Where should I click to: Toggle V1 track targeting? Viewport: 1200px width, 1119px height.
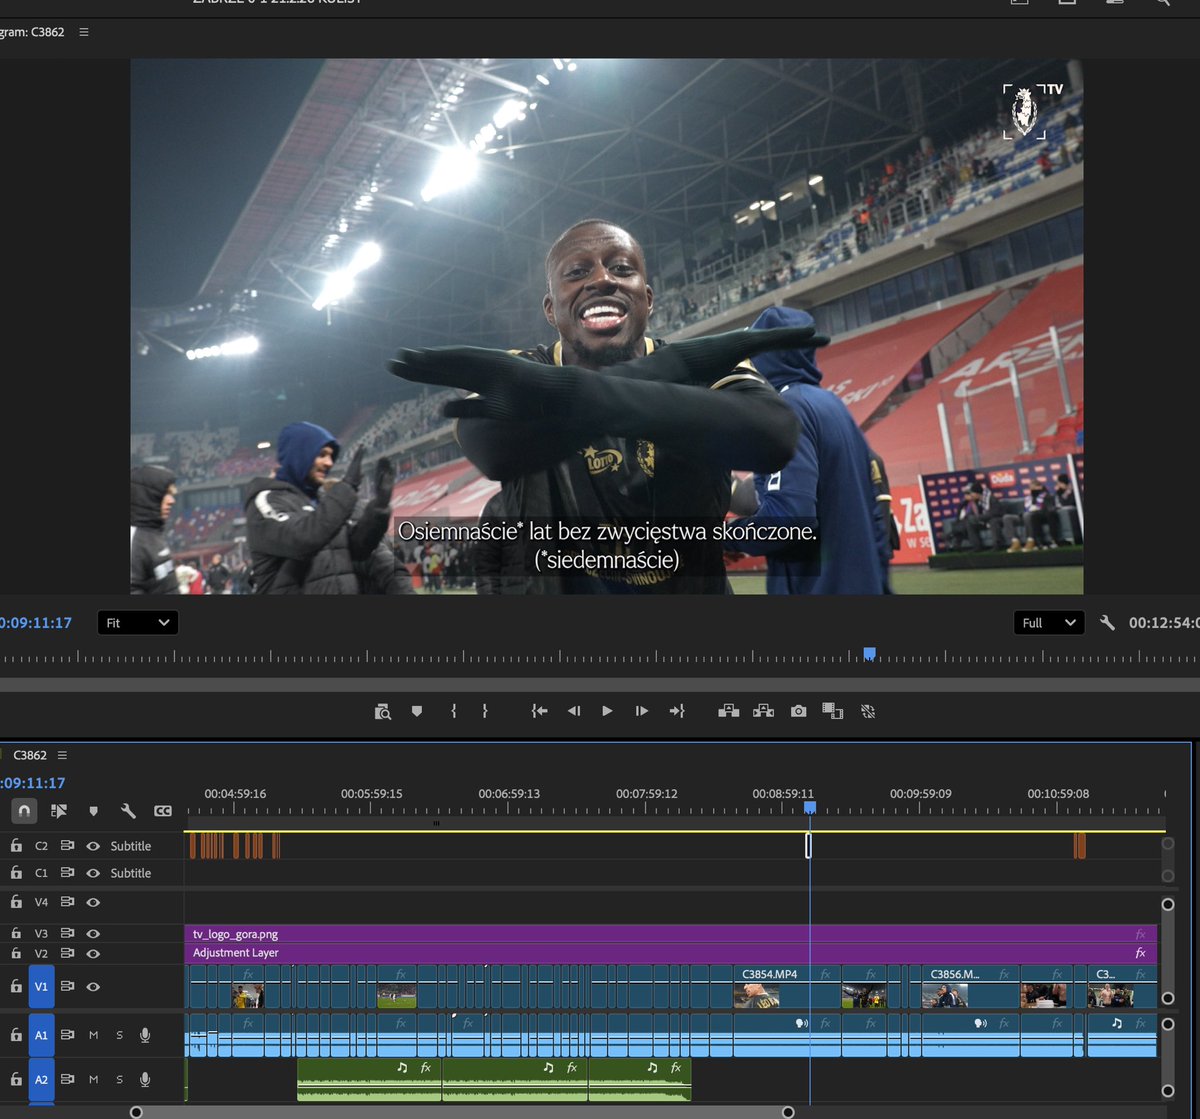[x=41, y=986]
